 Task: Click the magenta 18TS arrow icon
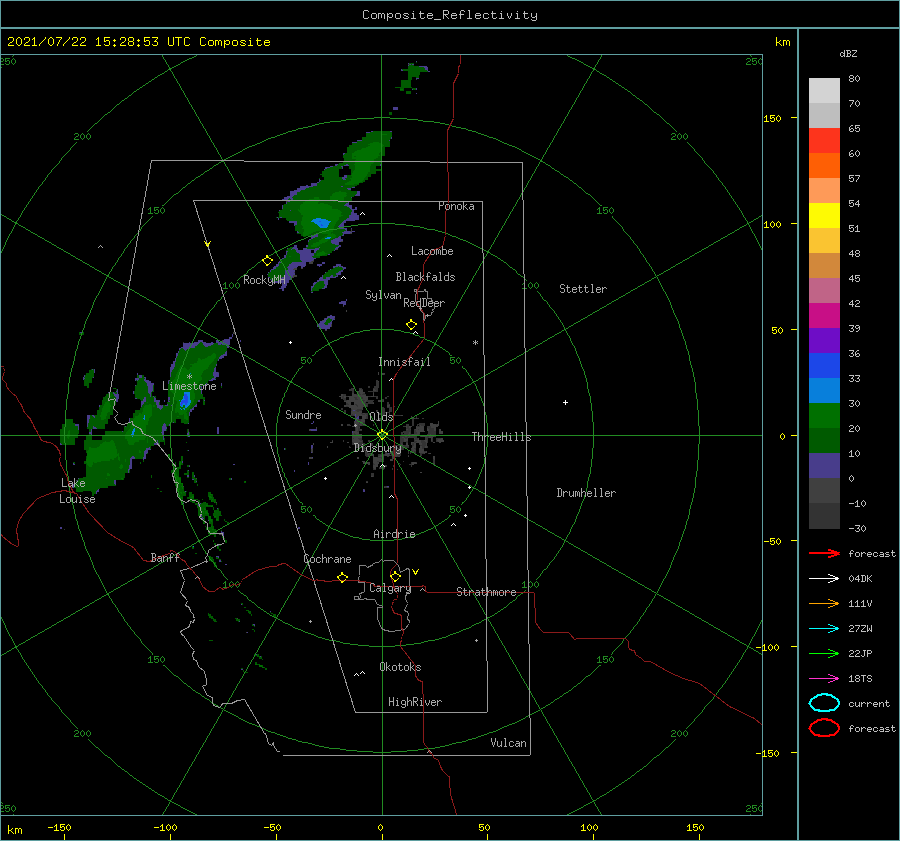824,679
